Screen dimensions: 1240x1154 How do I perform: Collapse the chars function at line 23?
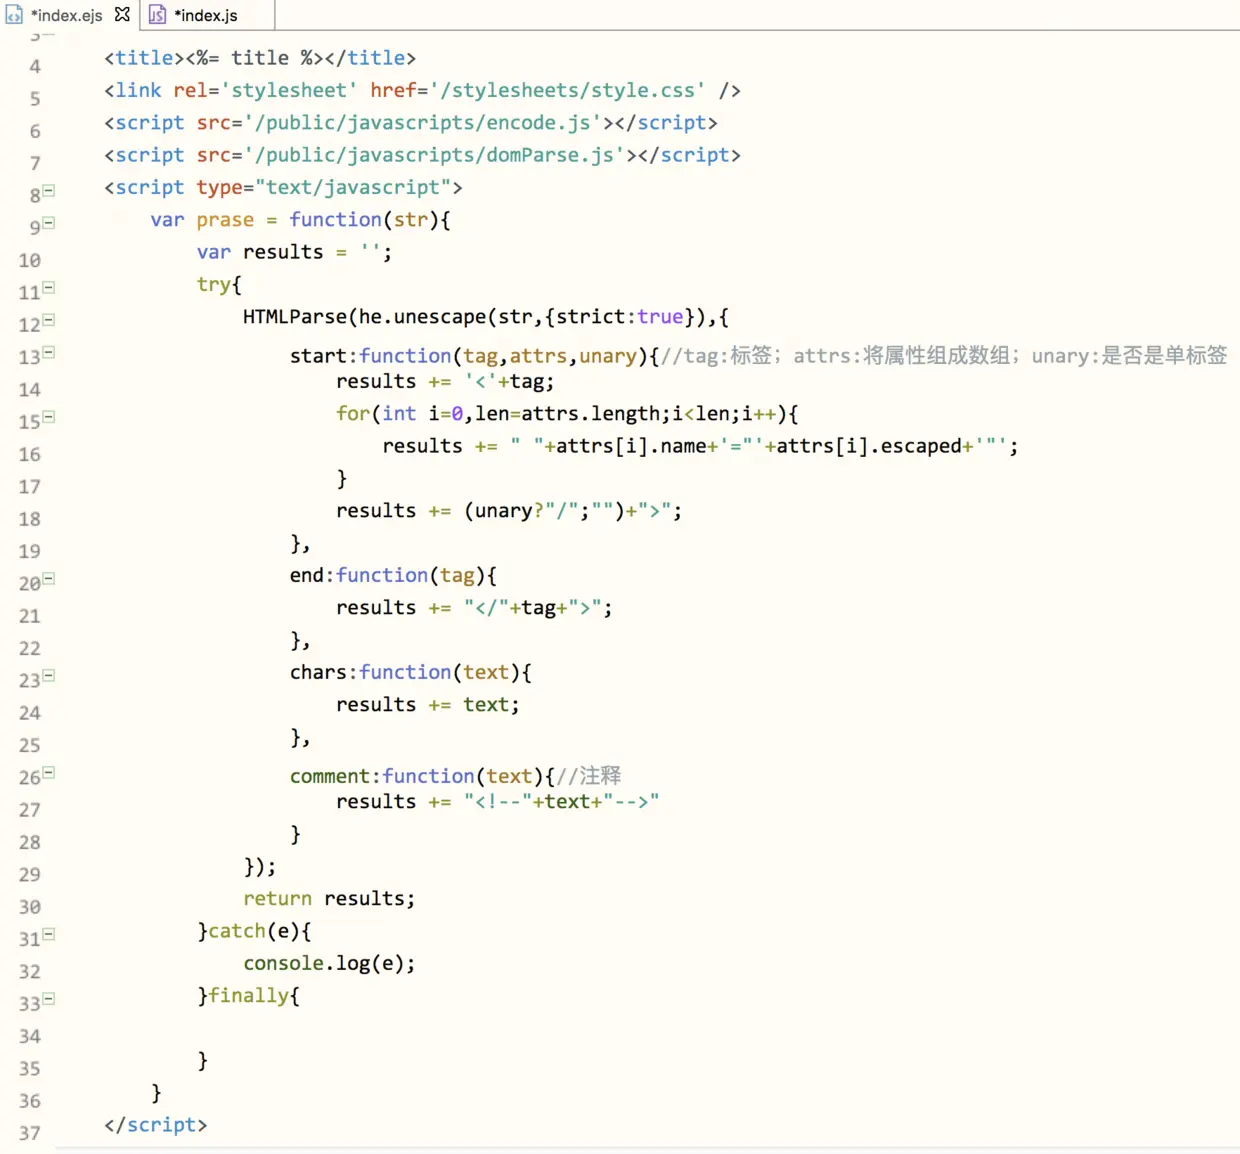tap(49, 675)
